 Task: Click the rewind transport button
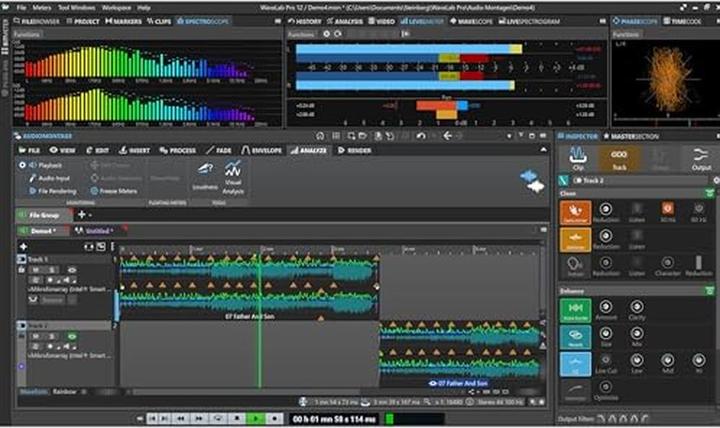[181, 418]
